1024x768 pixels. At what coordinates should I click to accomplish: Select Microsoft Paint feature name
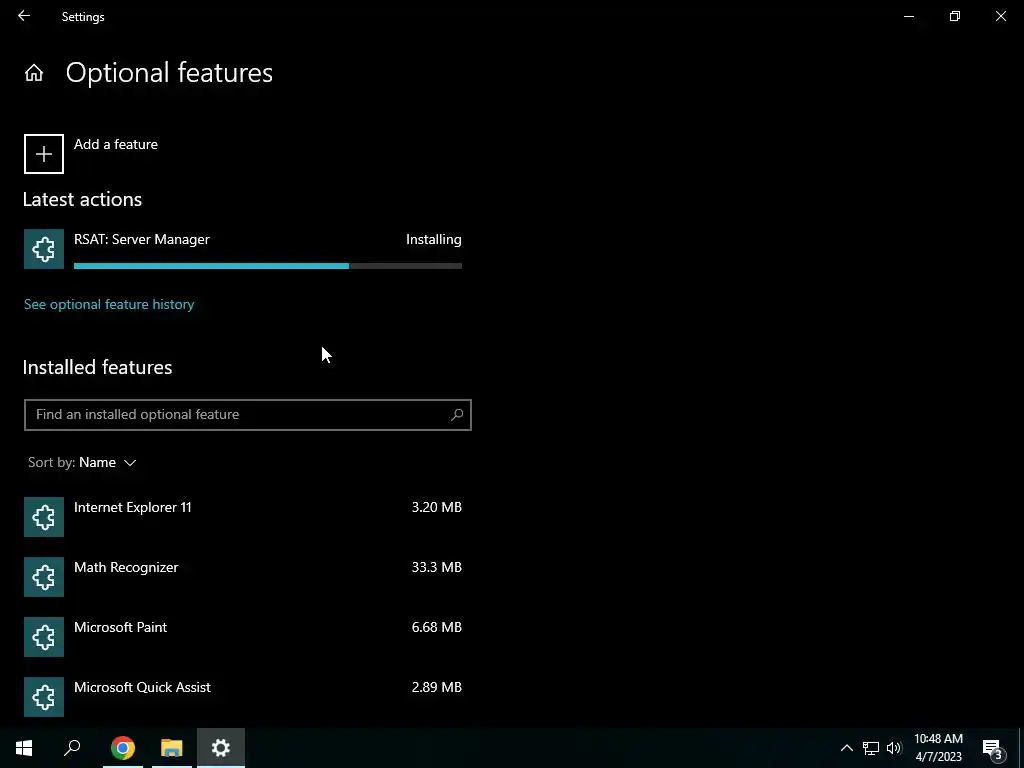[x=120, y=628]
